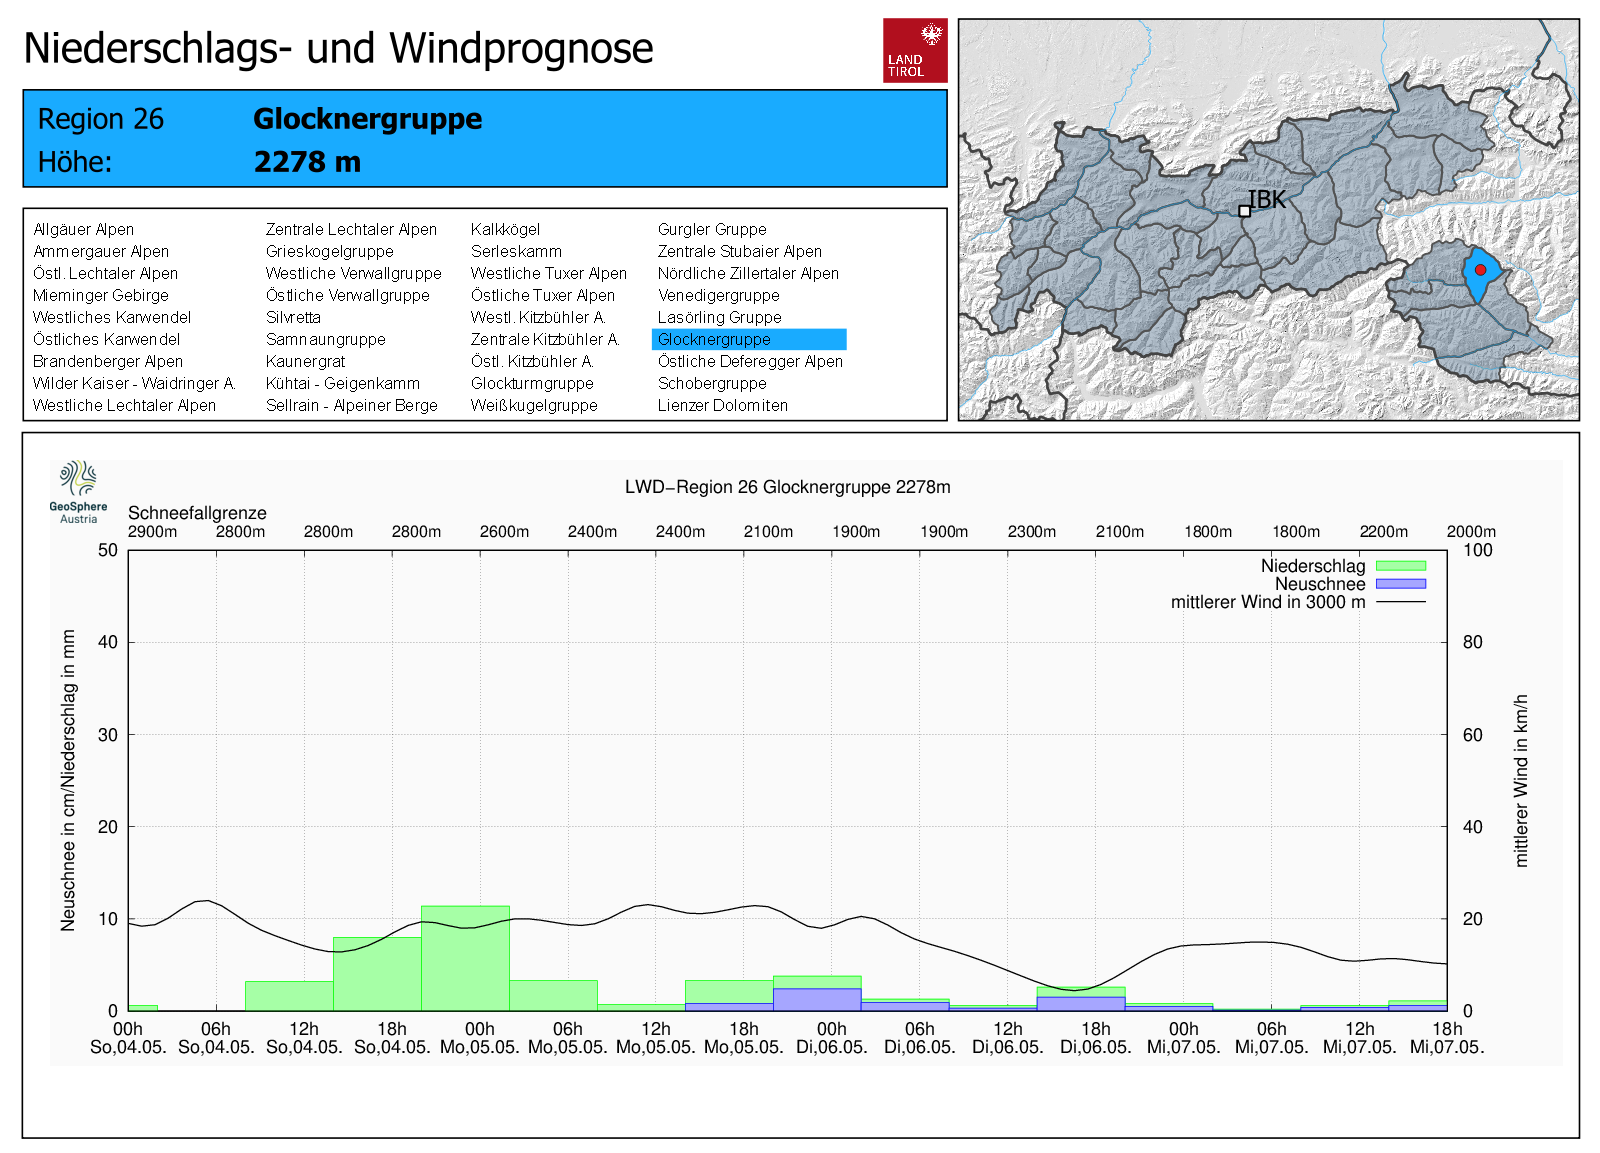Open the Lienzer Dolomiten forecast
1600x1153 pixels.
tap(722, 406)
